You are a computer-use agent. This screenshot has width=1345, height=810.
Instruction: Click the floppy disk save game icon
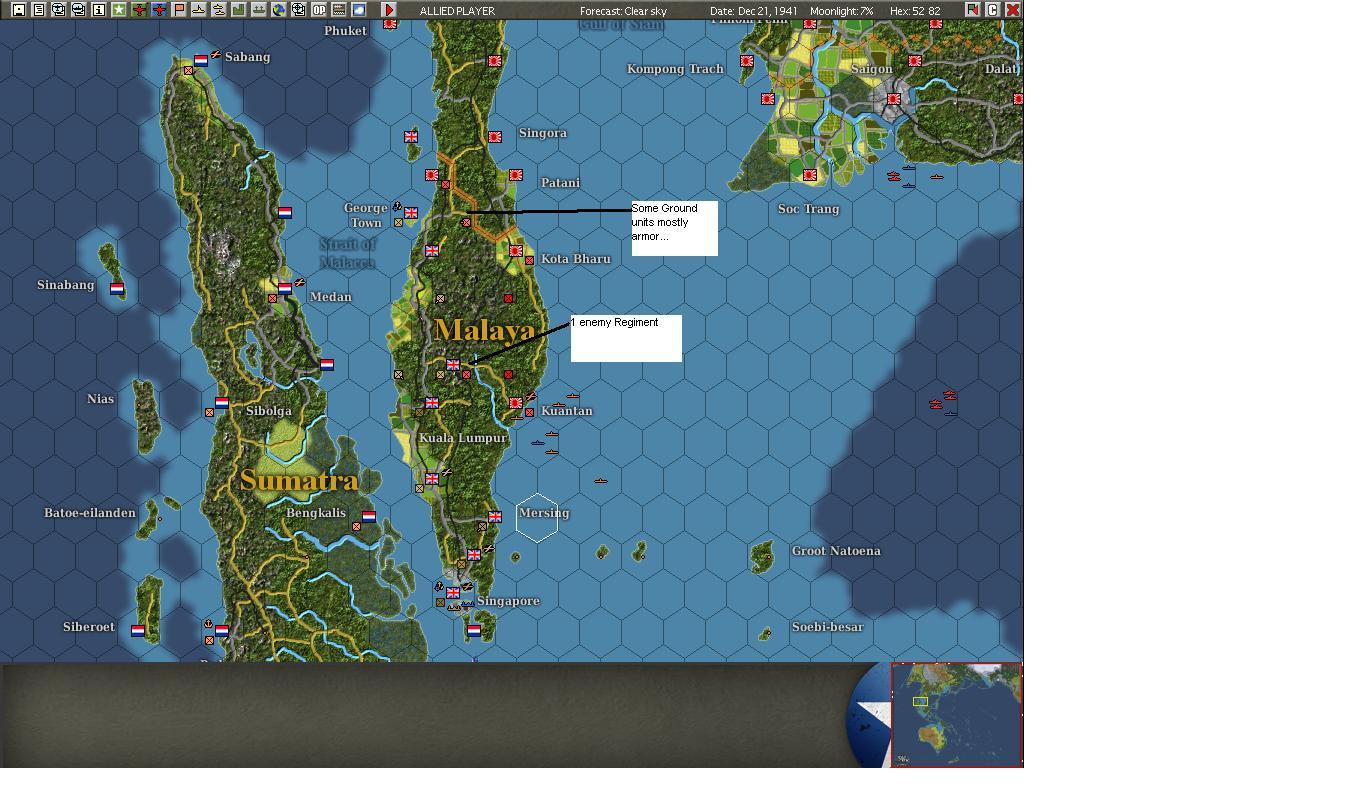[x=18, y=10]
